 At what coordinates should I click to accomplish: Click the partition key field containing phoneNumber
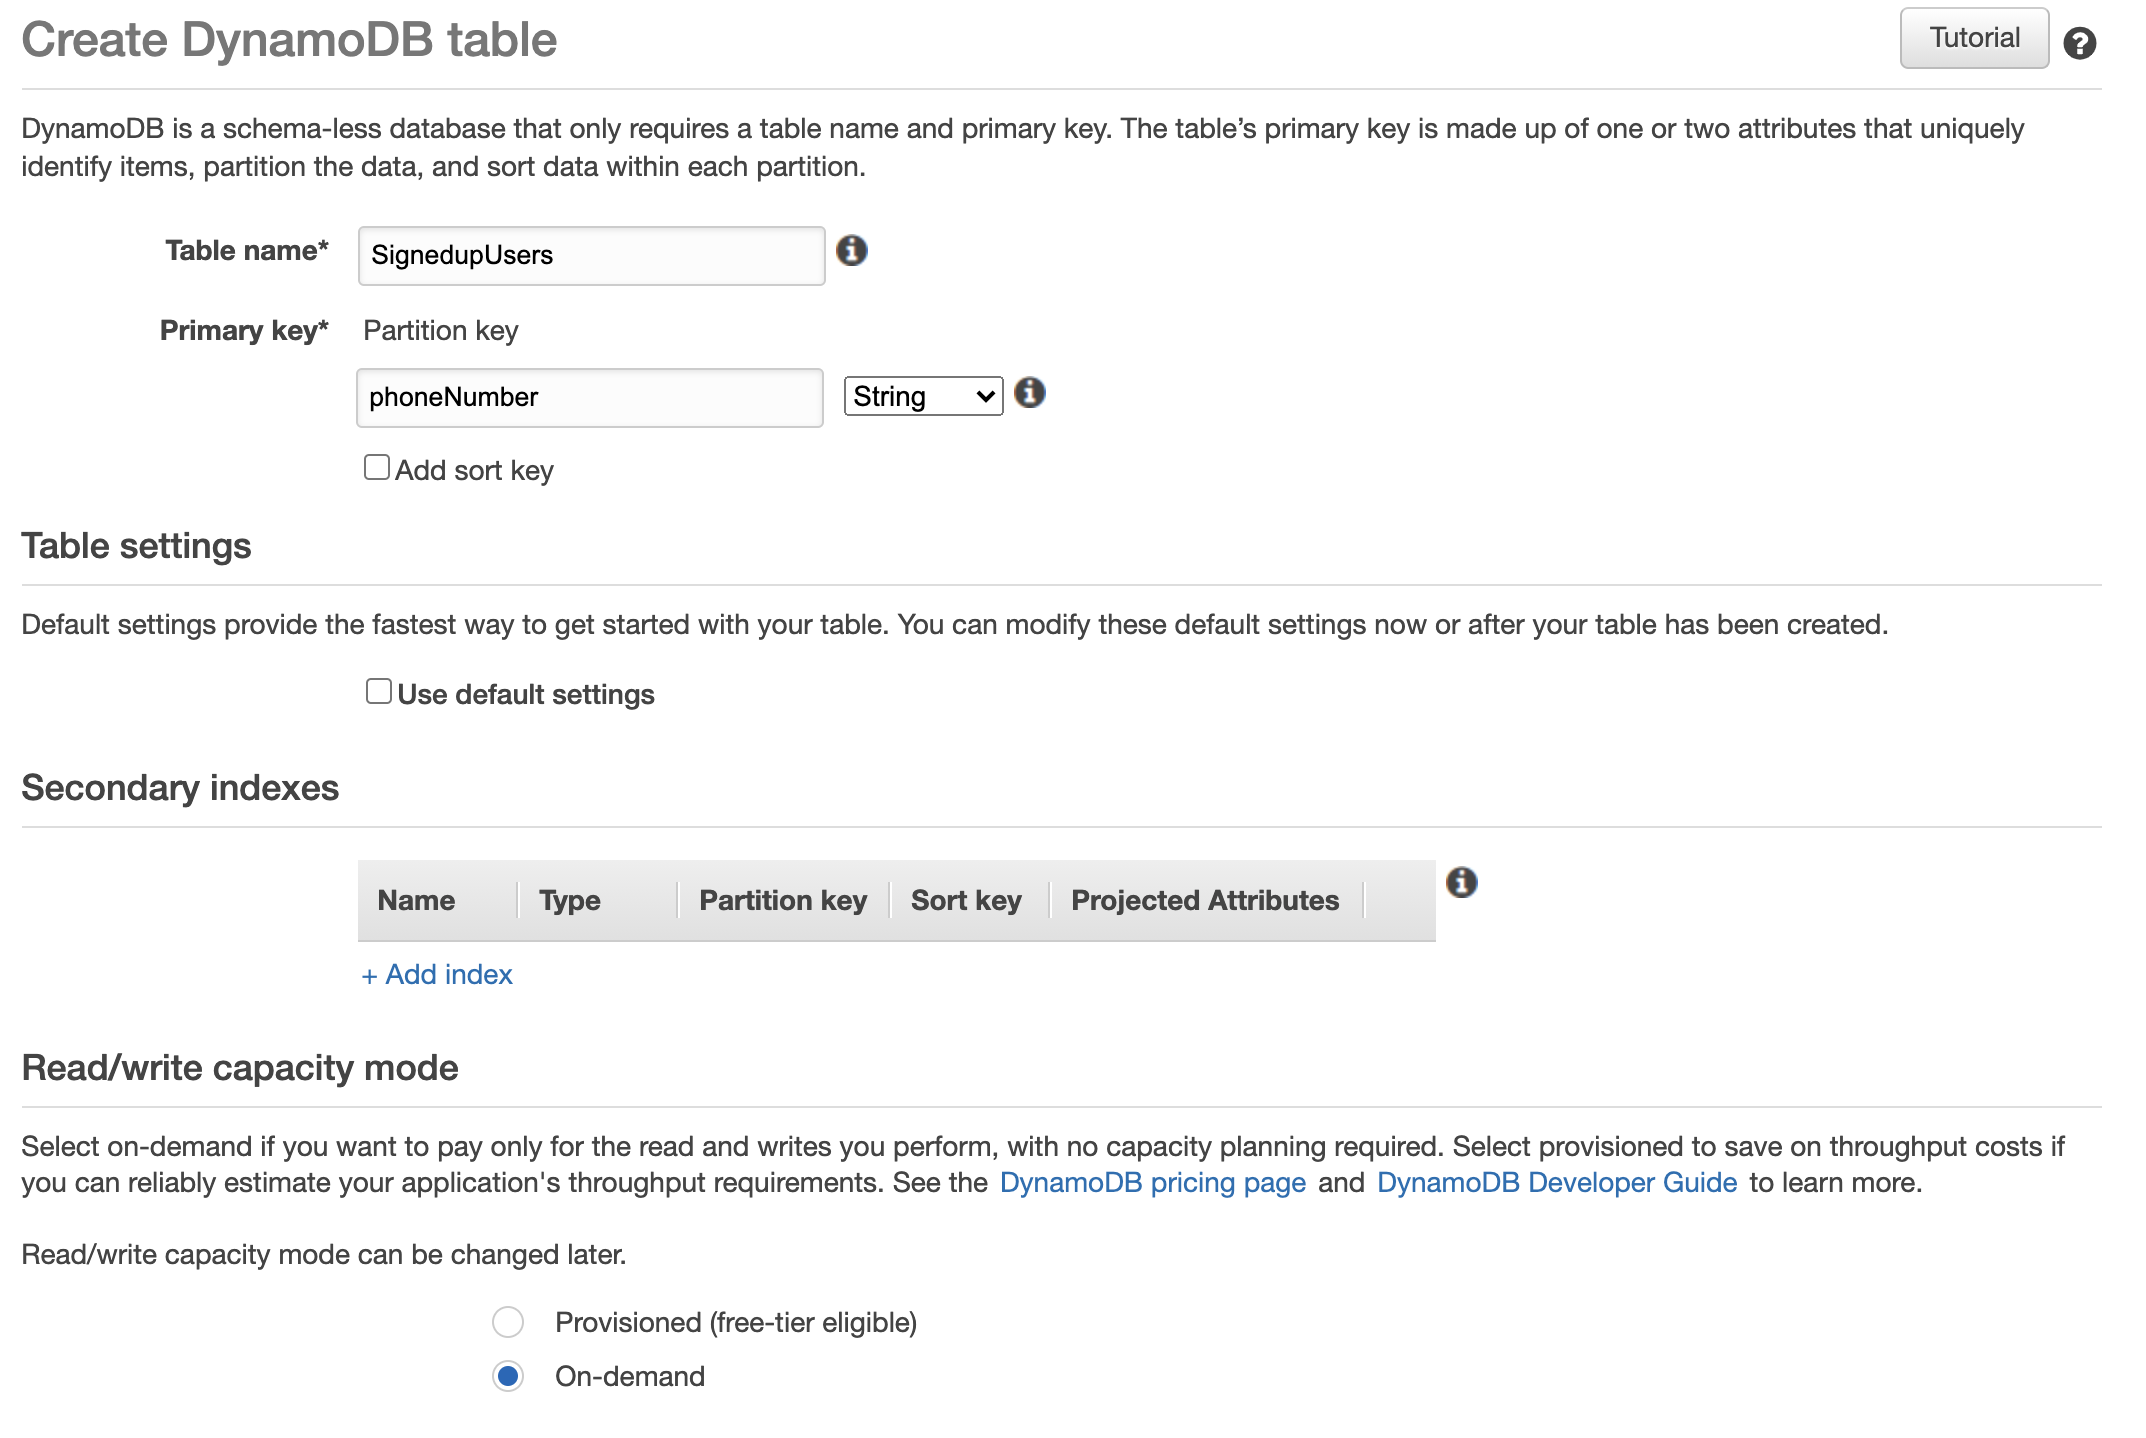coord(590,397)
